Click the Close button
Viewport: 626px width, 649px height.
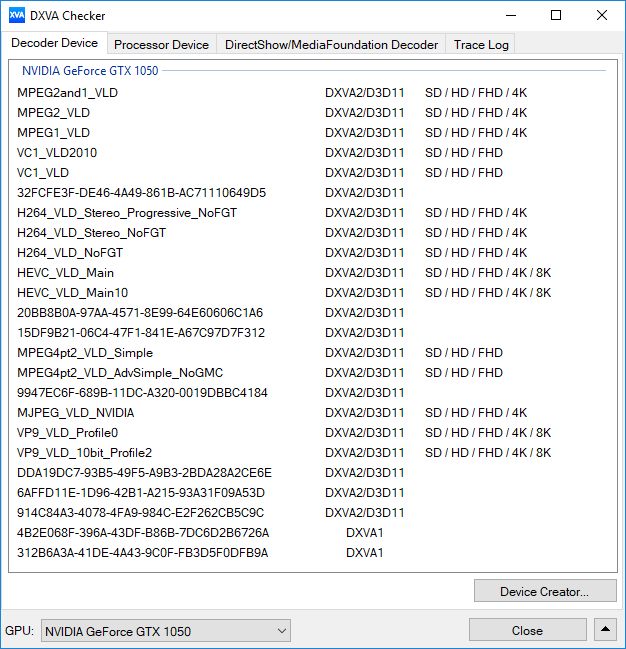(527, 630)
